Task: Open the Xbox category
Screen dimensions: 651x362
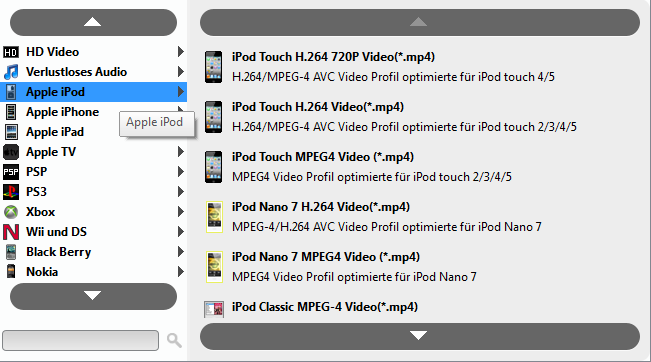Action: click(x=93, y=212)
